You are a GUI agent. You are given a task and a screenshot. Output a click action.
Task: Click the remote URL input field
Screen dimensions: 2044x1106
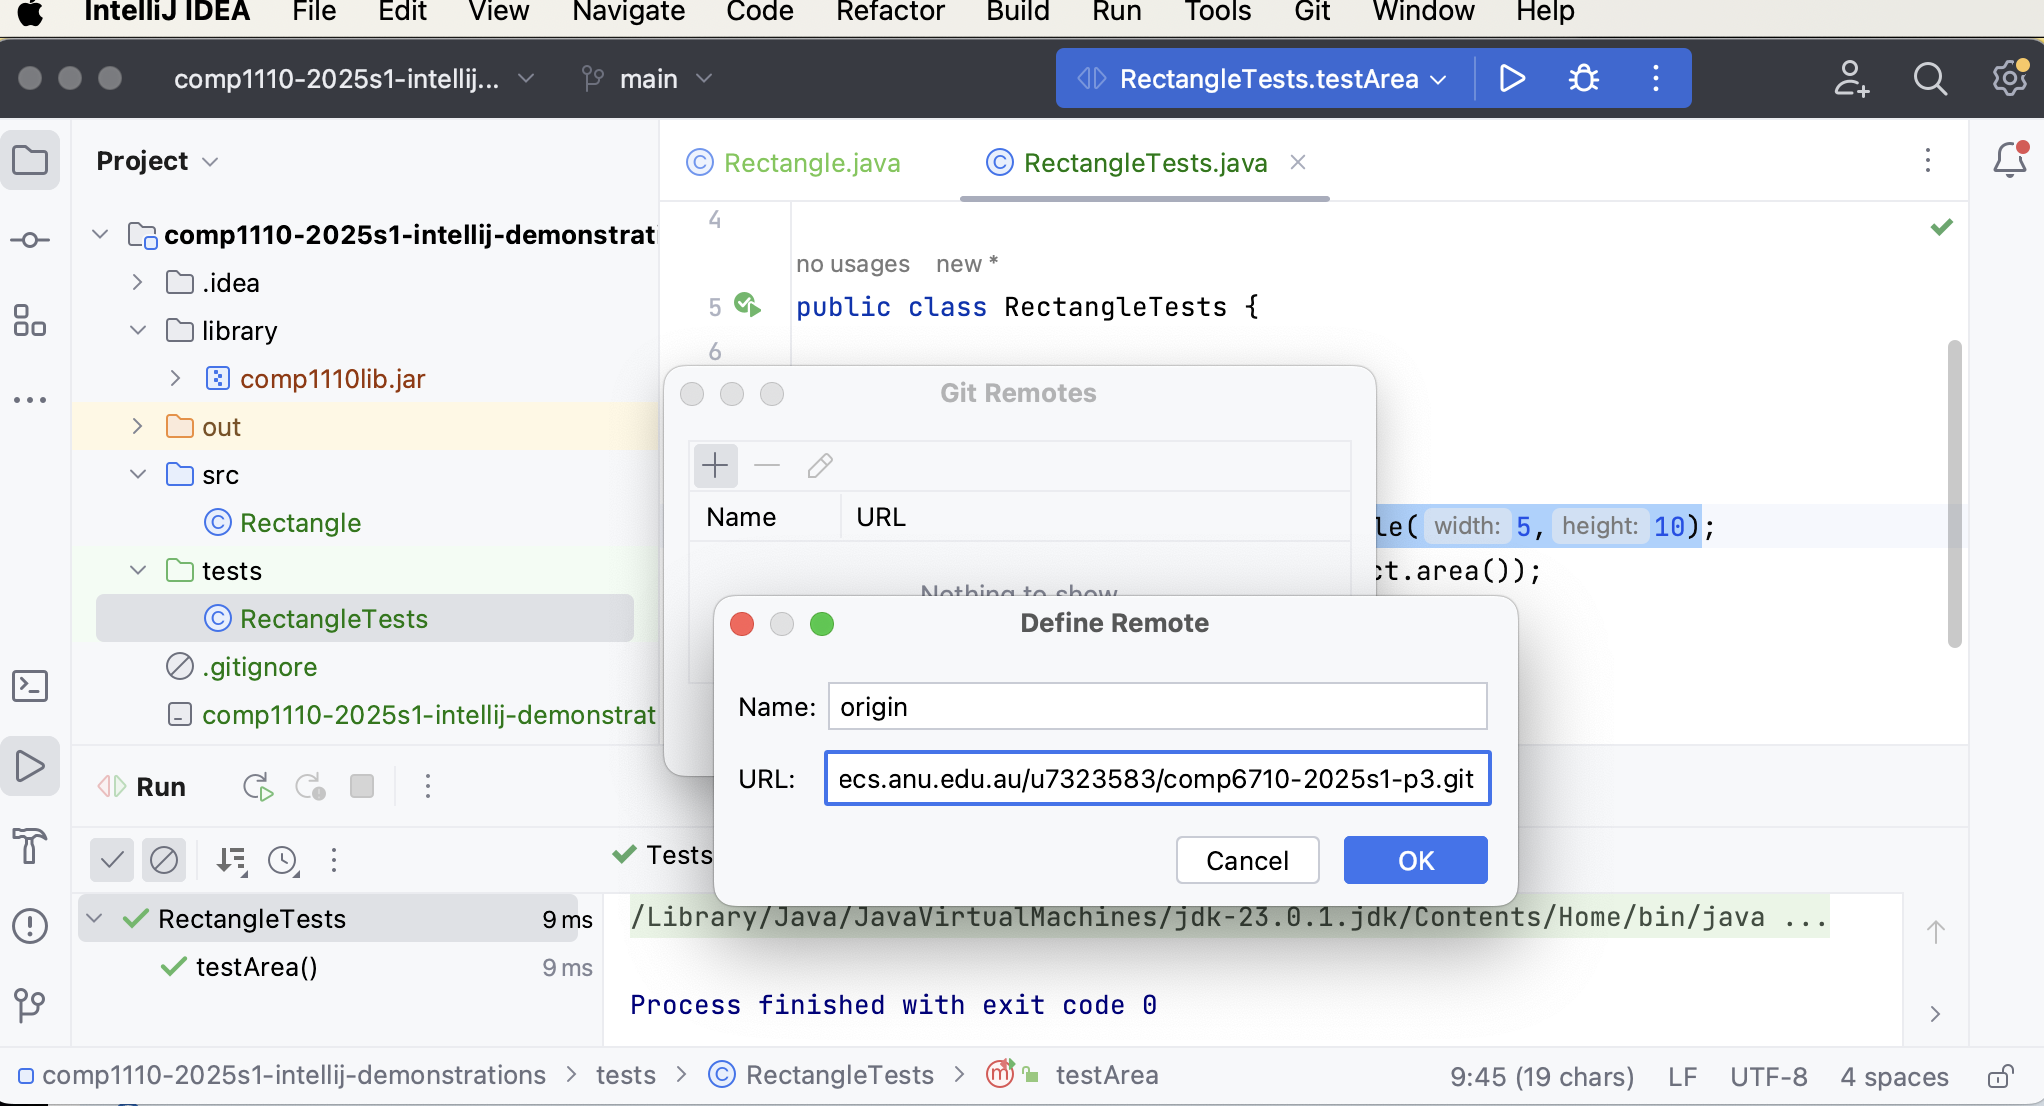(x=1157, y=779)
